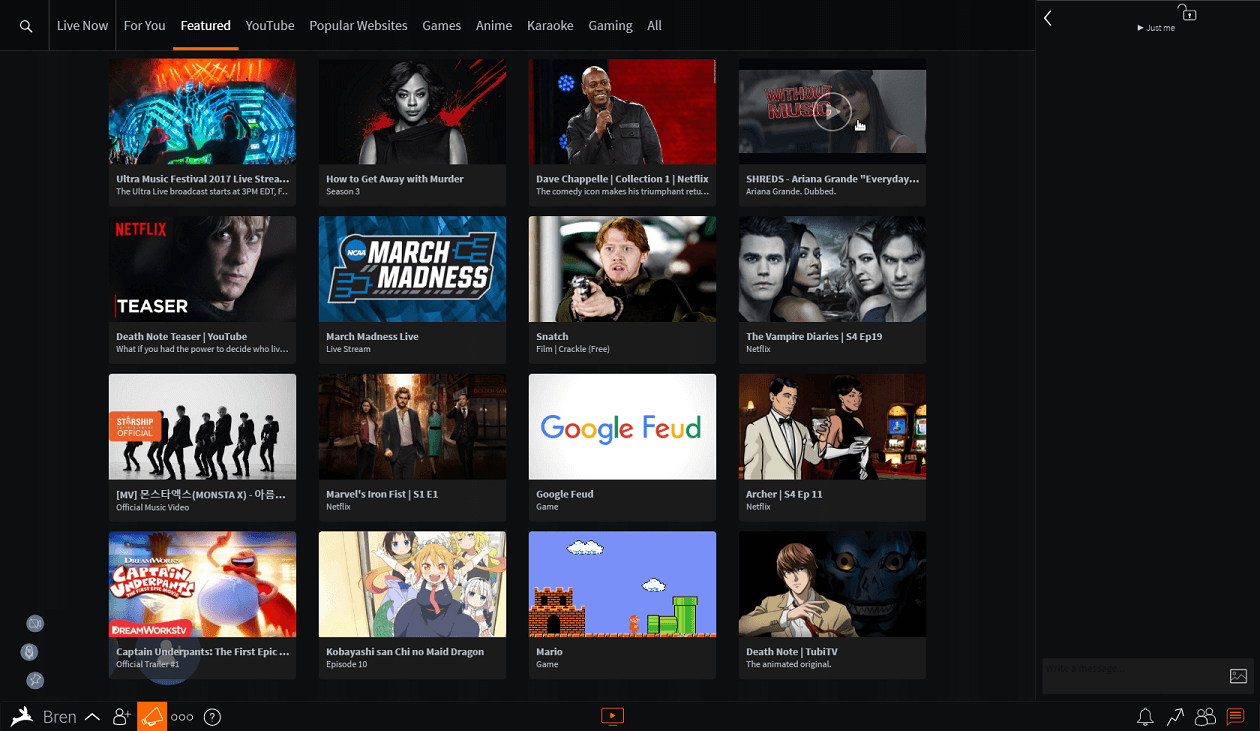
Task: Click 'Archer | S4 Ep 11' title
Action: tap(784, 495)
